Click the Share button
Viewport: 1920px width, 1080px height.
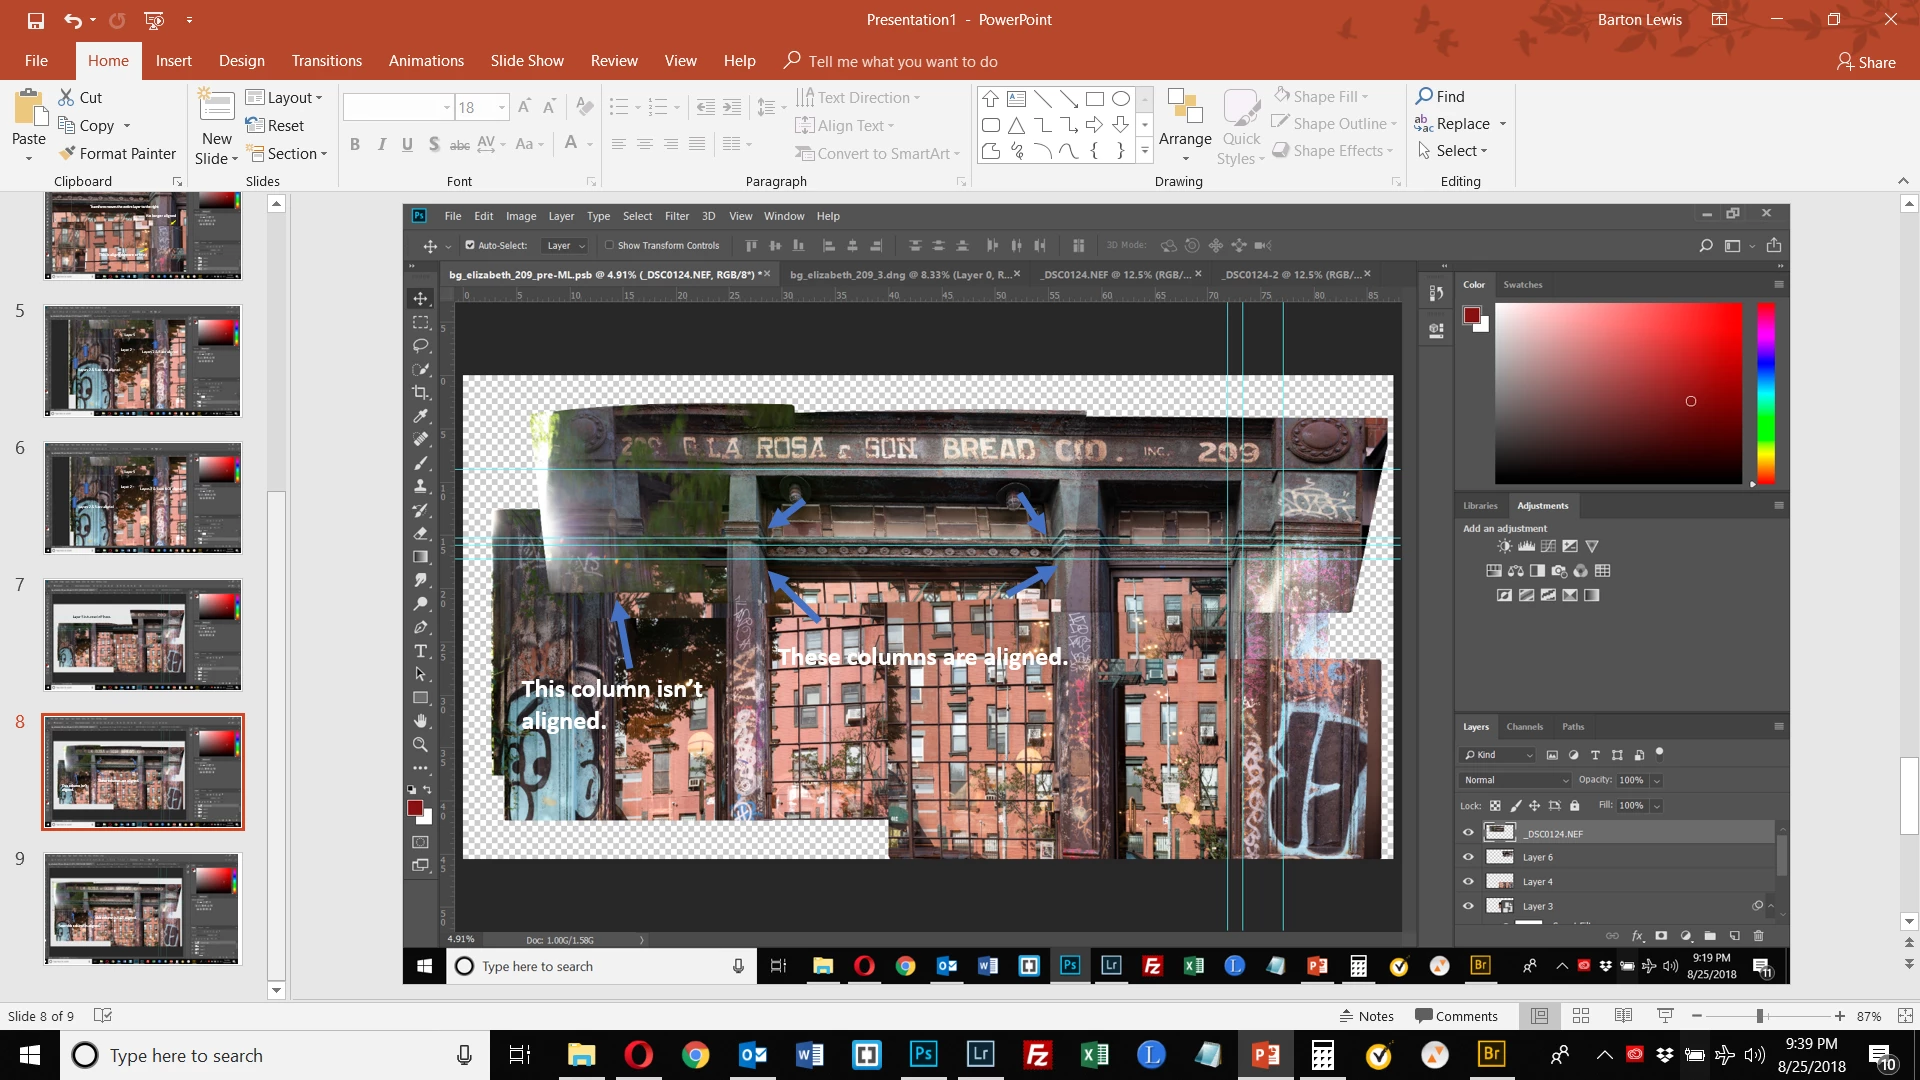click(x=1866, y=62)
